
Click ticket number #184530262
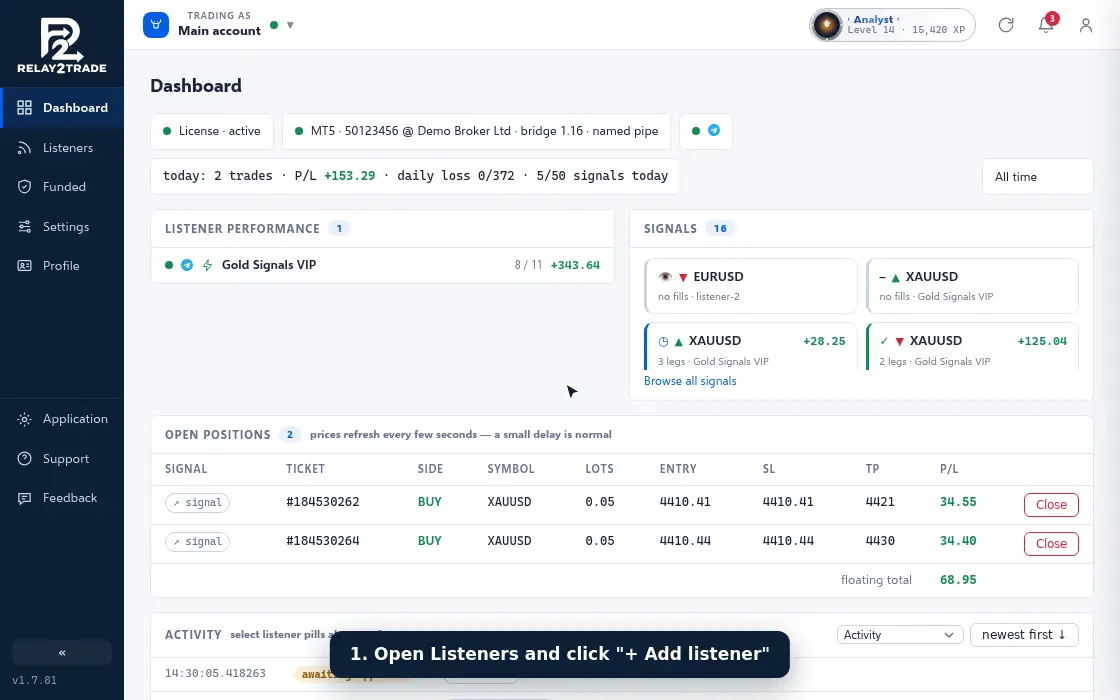point(323,502)
